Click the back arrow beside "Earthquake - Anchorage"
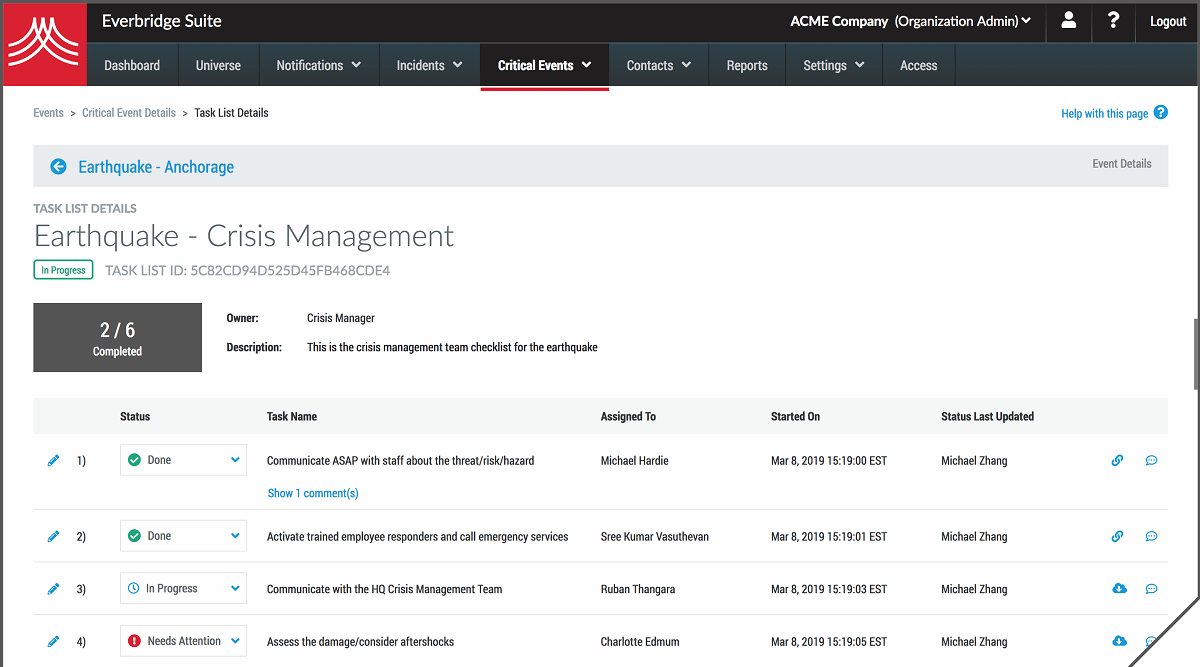Screen dimensions: 1200x667 [58, 166]
